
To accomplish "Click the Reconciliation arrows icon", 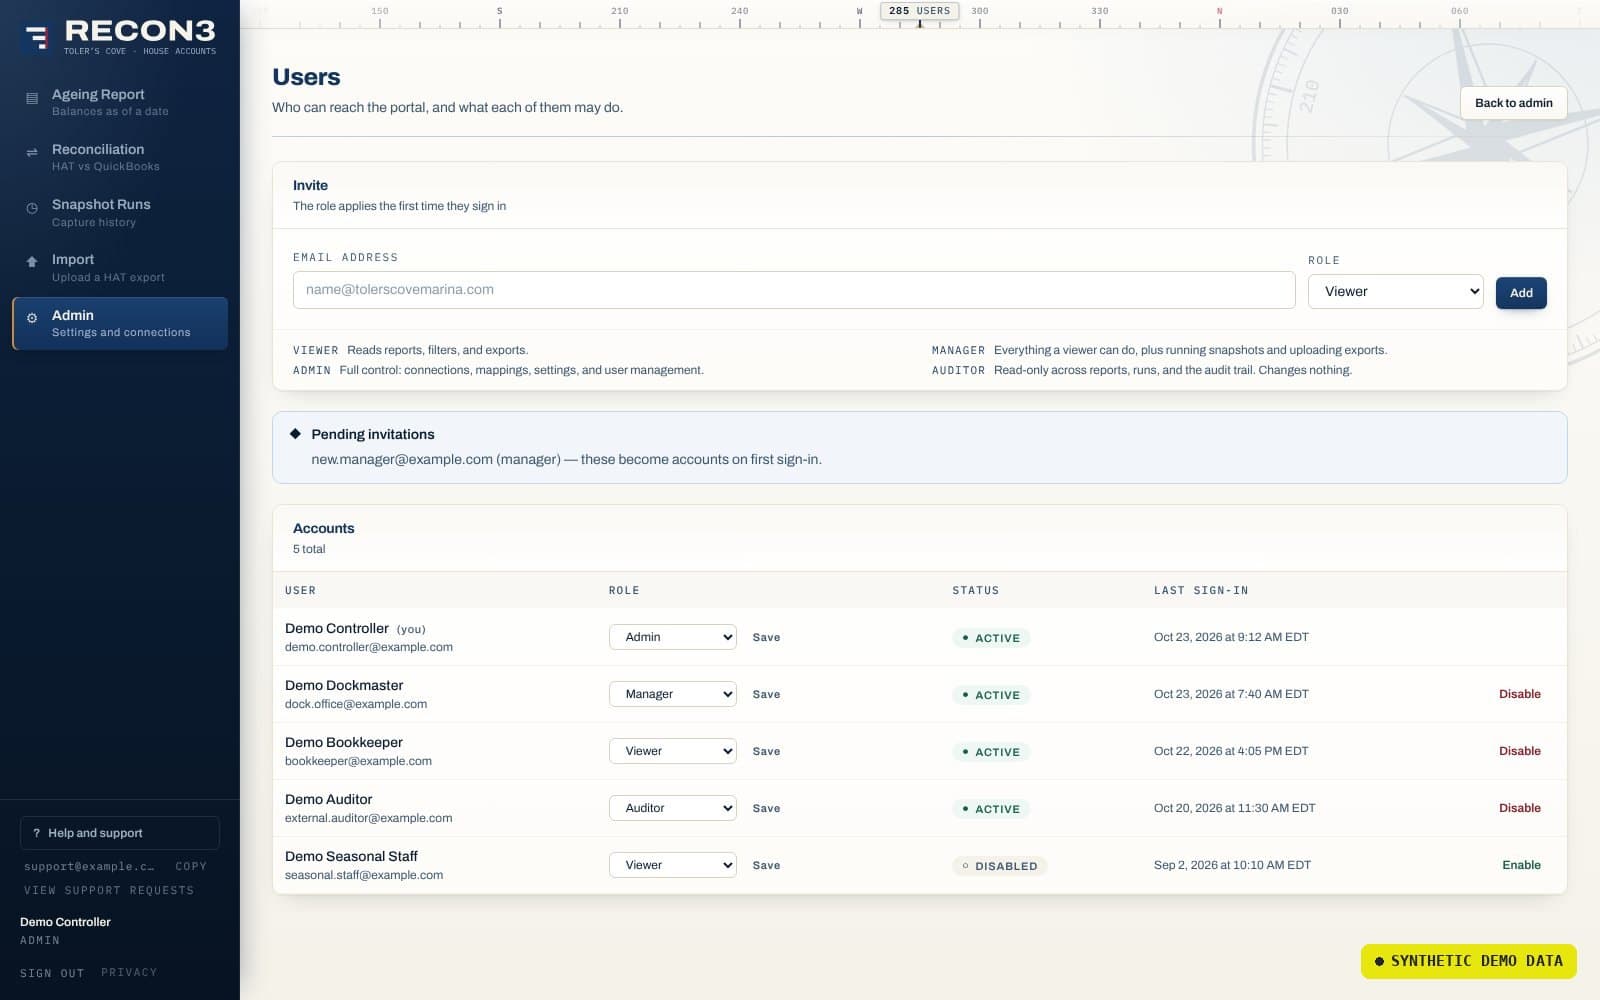I will (32, 153).
